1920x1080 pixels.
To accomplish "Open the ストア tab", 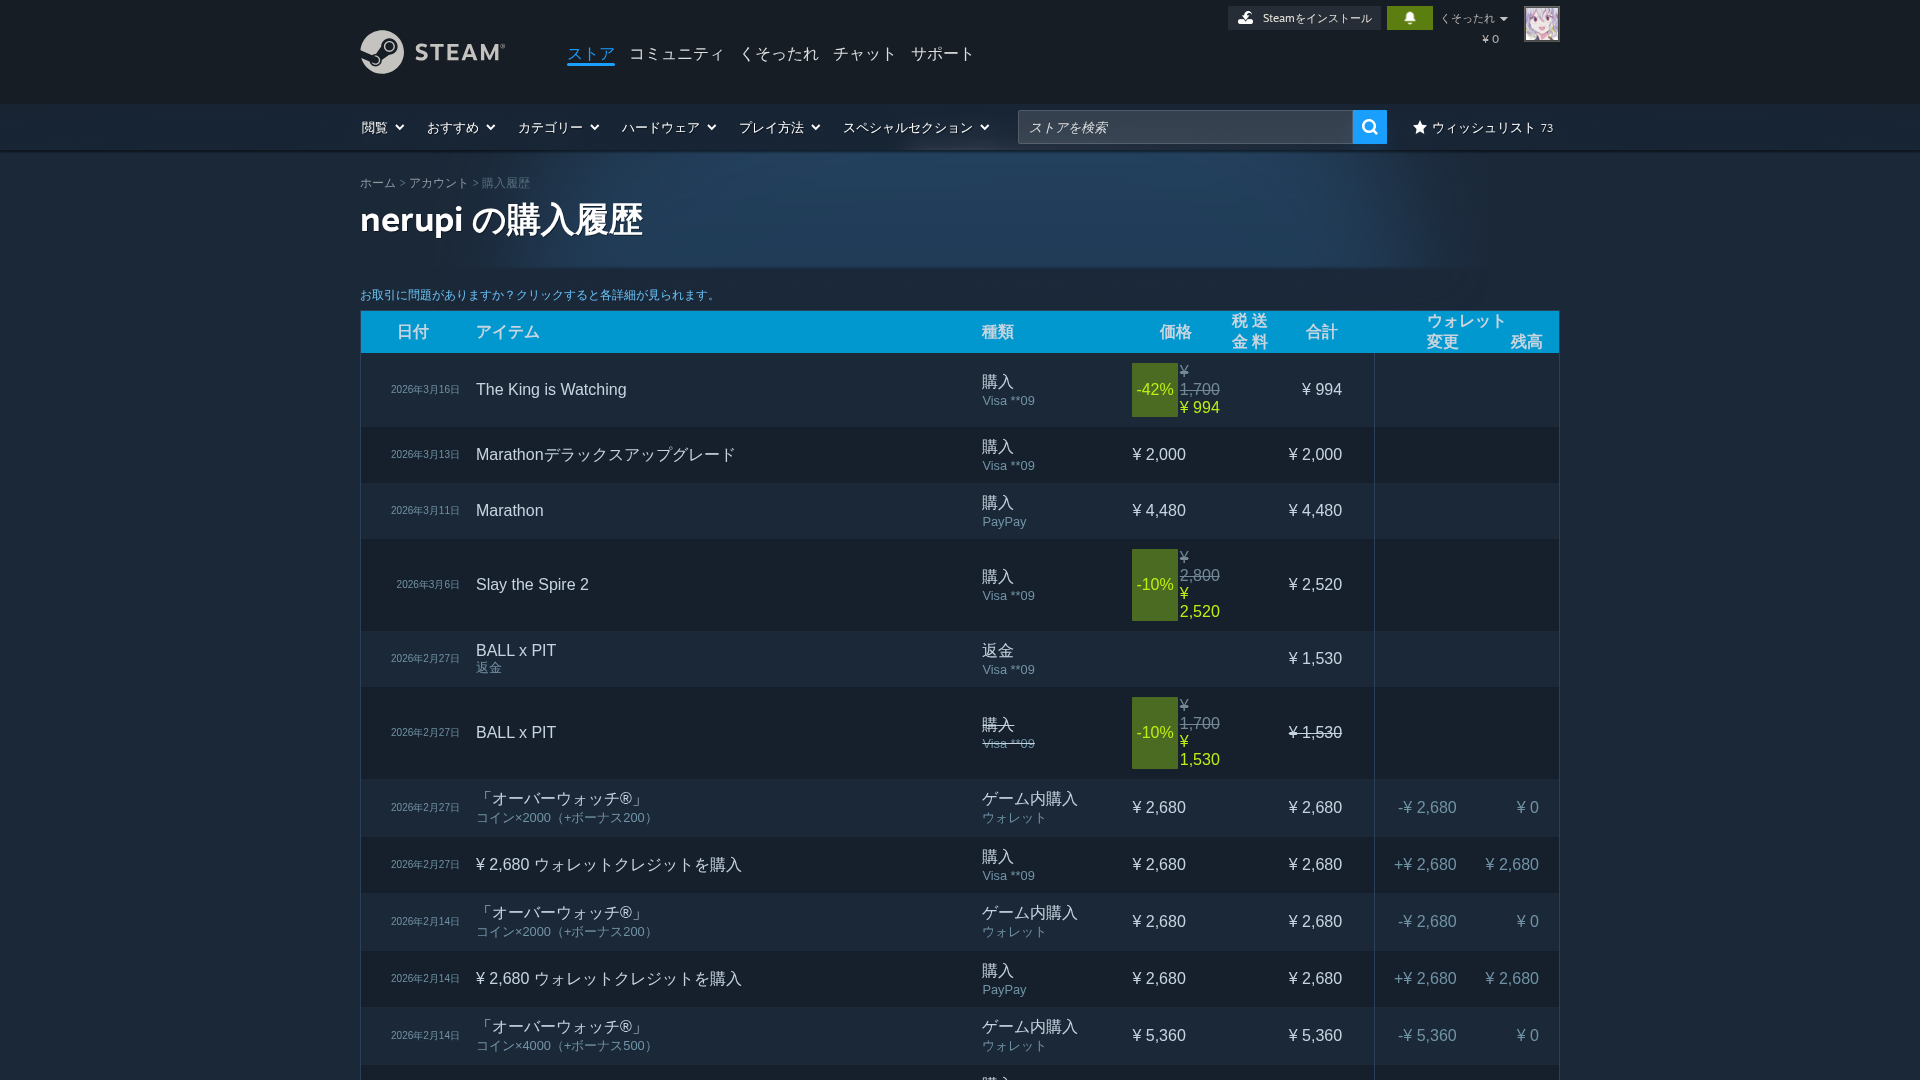I will [x=590, y=54].
